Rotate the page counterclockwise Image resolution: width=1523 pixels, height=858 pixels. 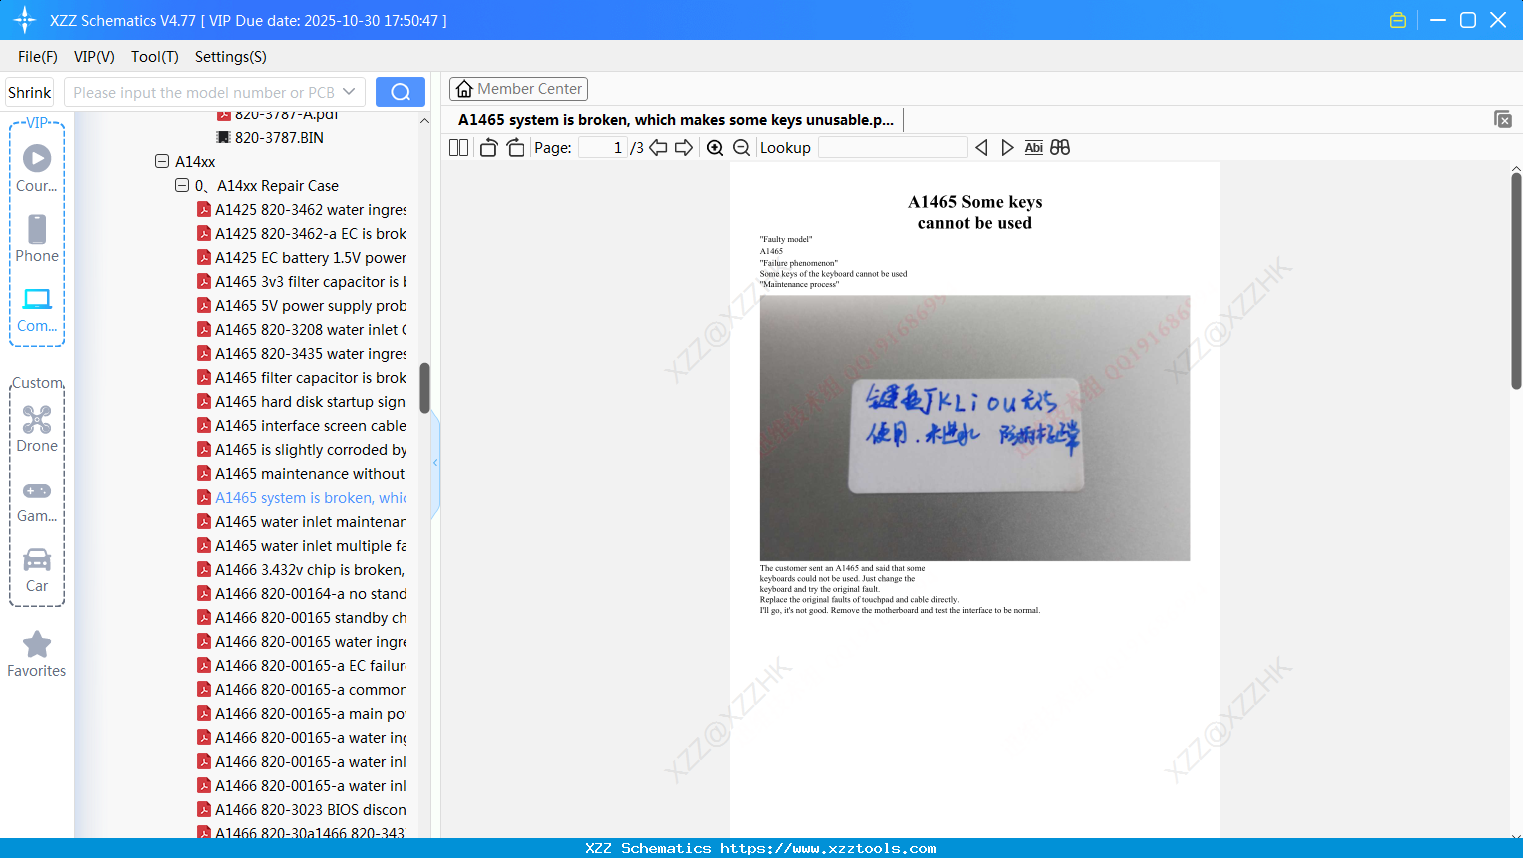pos(488,148)
